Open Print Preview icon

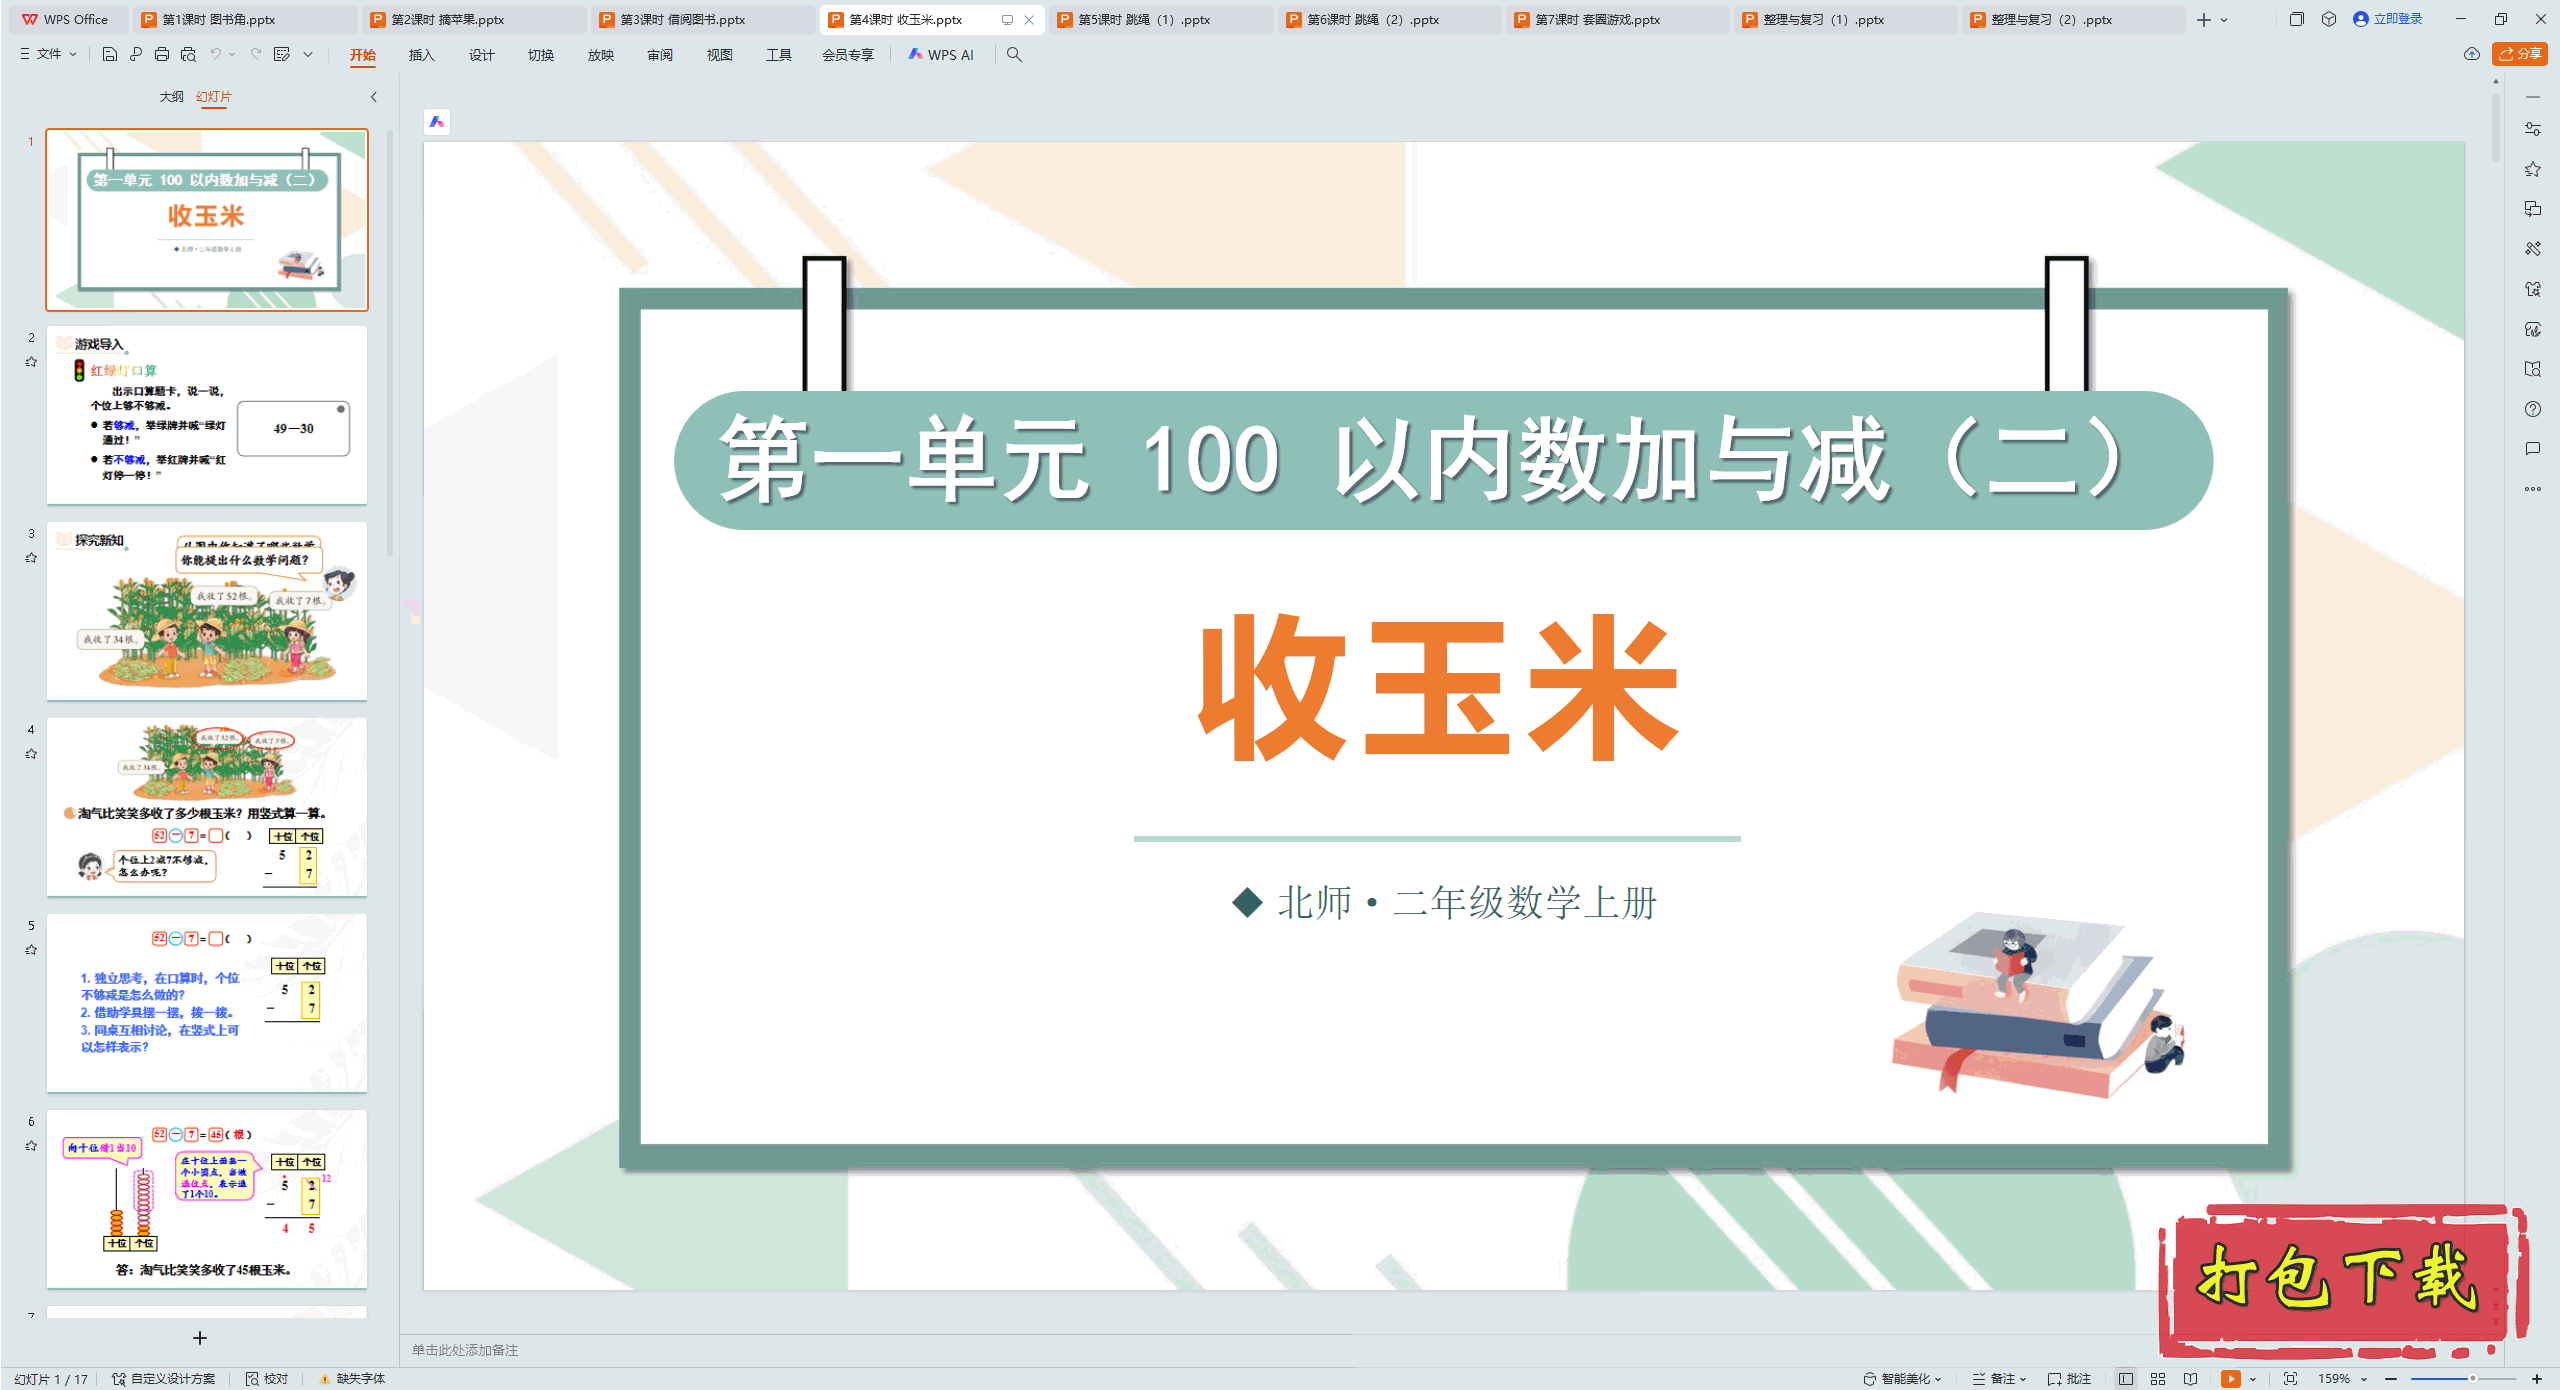(188, 55)
